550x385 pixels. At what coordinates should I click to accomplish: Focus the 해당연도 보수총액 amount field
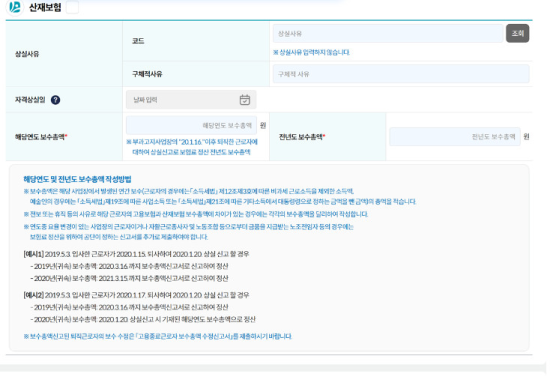click(x=191, y=126)
